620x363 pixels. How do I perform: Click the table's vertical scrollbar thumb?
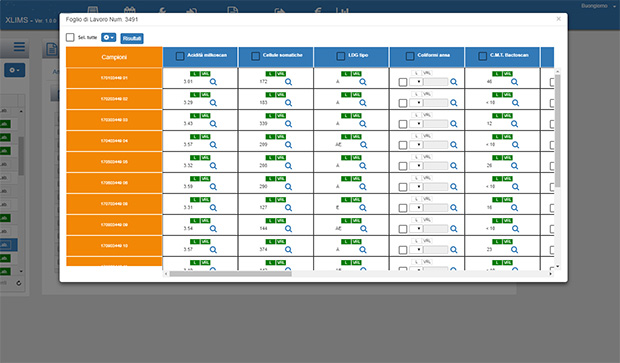tap(558, 130)
